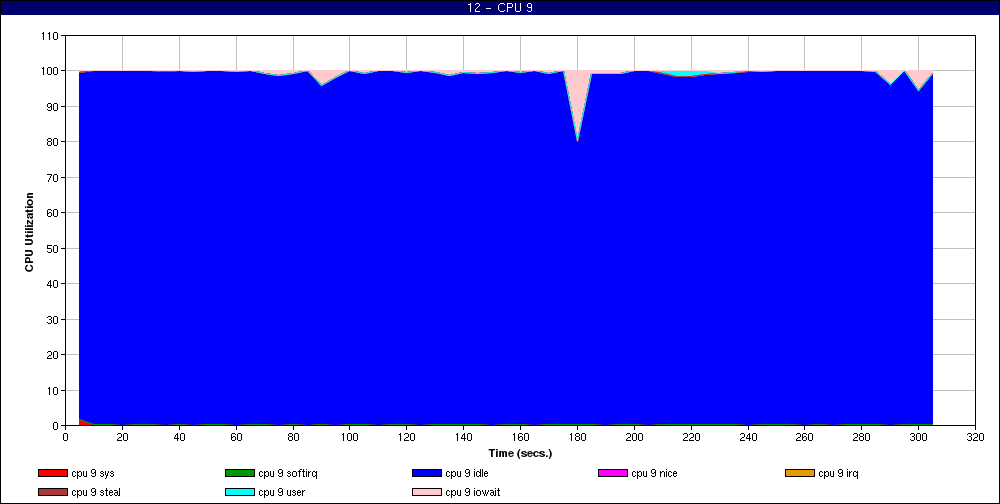Click the cyan cpu 9 user legend swatch
1000x504 pixels.
[239, 493]
